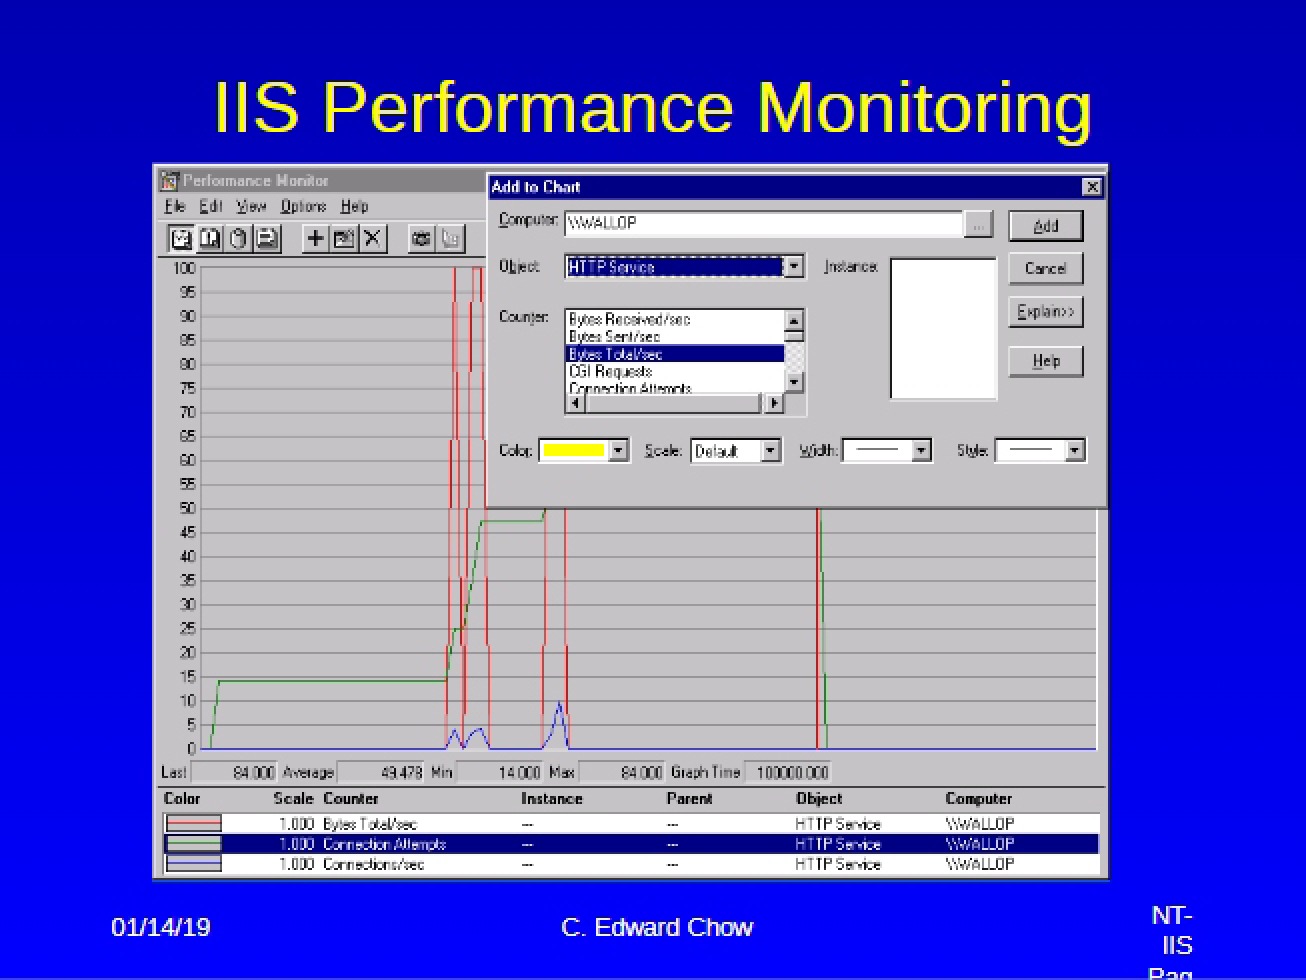This screenshot has width=1306, height=980.
Task: Click the Help button in Add to Chart
Action: tap(1046, 361)
